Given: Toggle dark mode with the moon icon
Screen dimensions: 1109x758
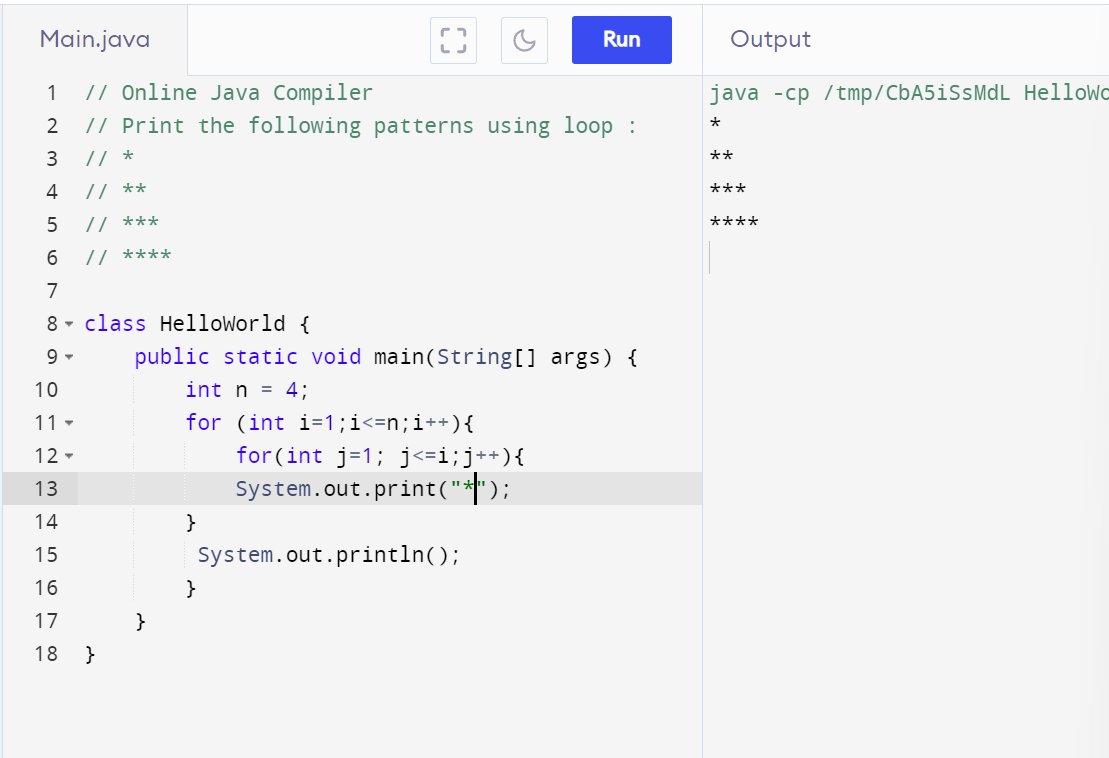Looking at the screenshot, I should coord(524,40).
